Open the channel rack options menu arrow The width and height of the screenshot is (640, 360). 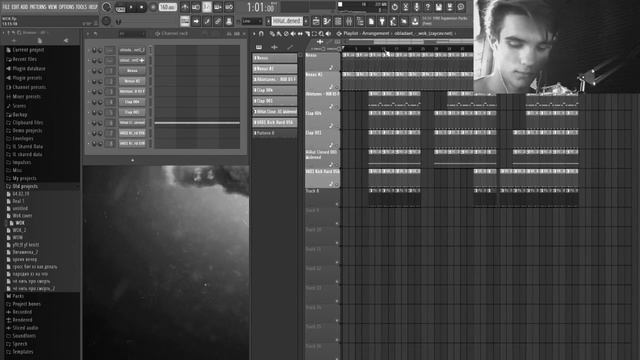(x=88, y=33)
